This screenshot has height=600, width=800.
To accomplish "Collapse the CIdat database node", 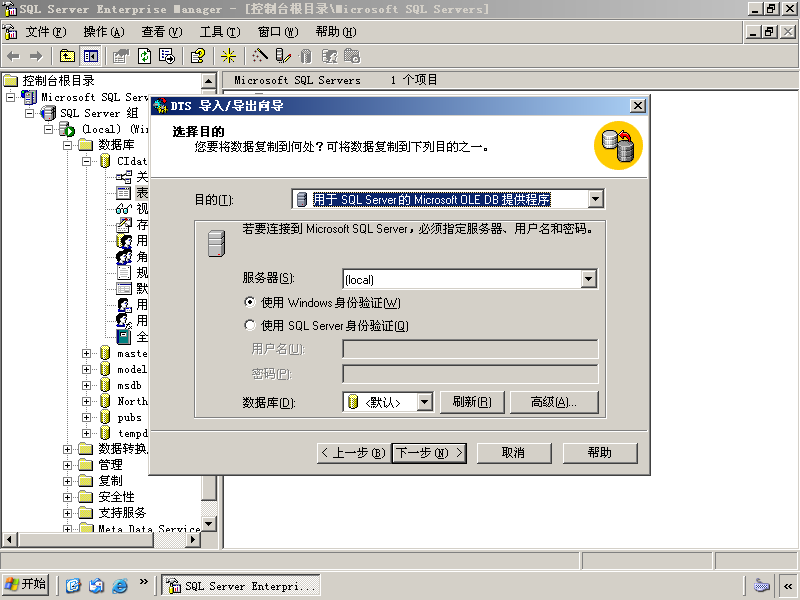I will (x=86, y=161).
